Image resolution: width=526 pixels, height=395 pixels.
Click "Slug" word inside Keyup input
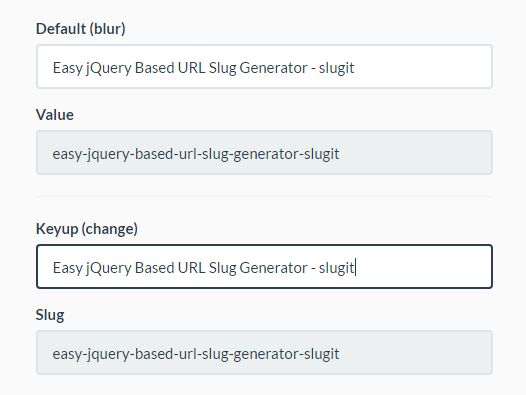pyautogui.click(x=222, y=268)
